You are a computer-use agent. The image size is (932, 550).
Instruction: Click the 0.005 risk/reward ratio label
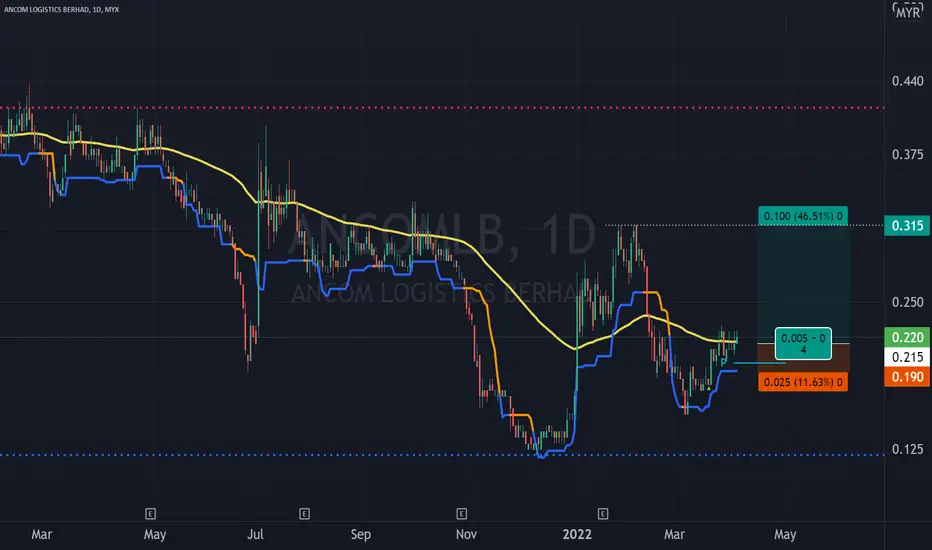(803, 344)
